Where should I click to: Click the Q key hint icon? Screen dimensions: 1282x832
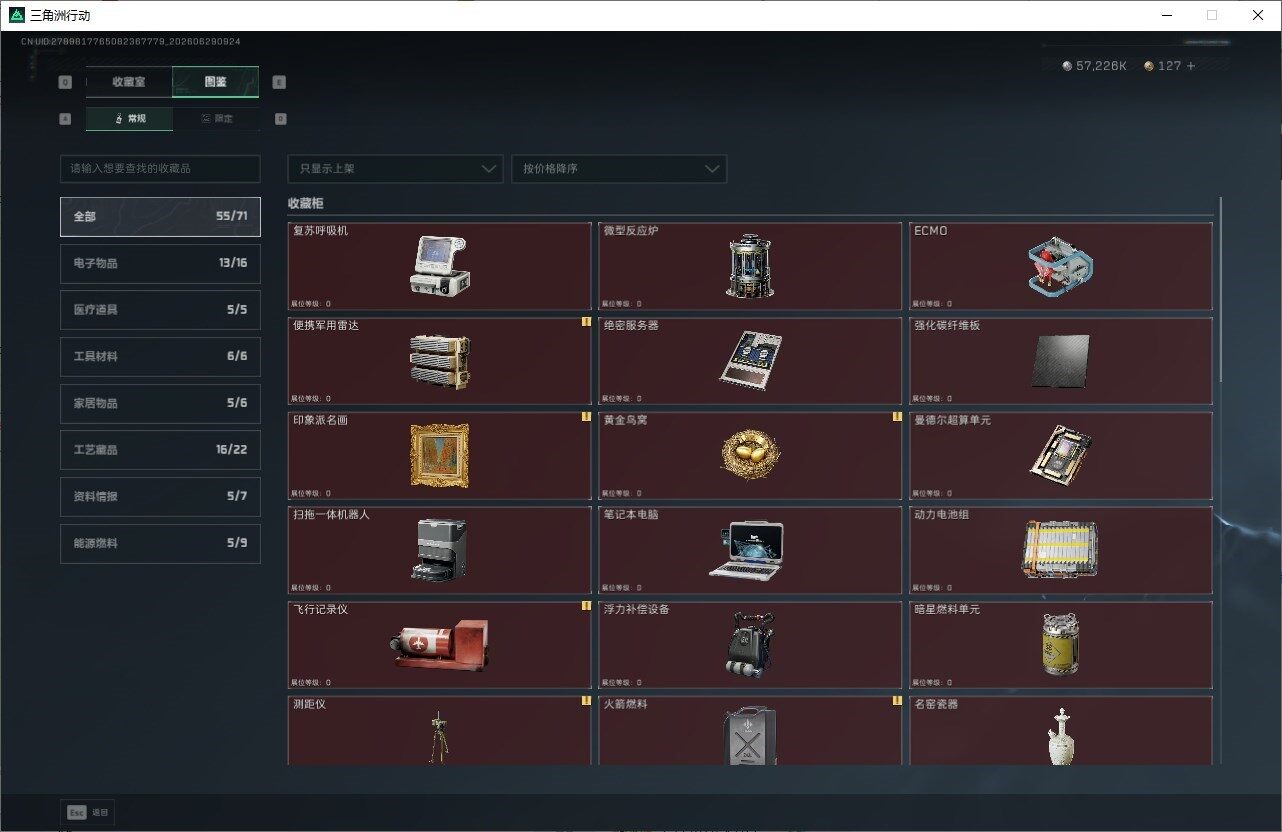[66, 82]
